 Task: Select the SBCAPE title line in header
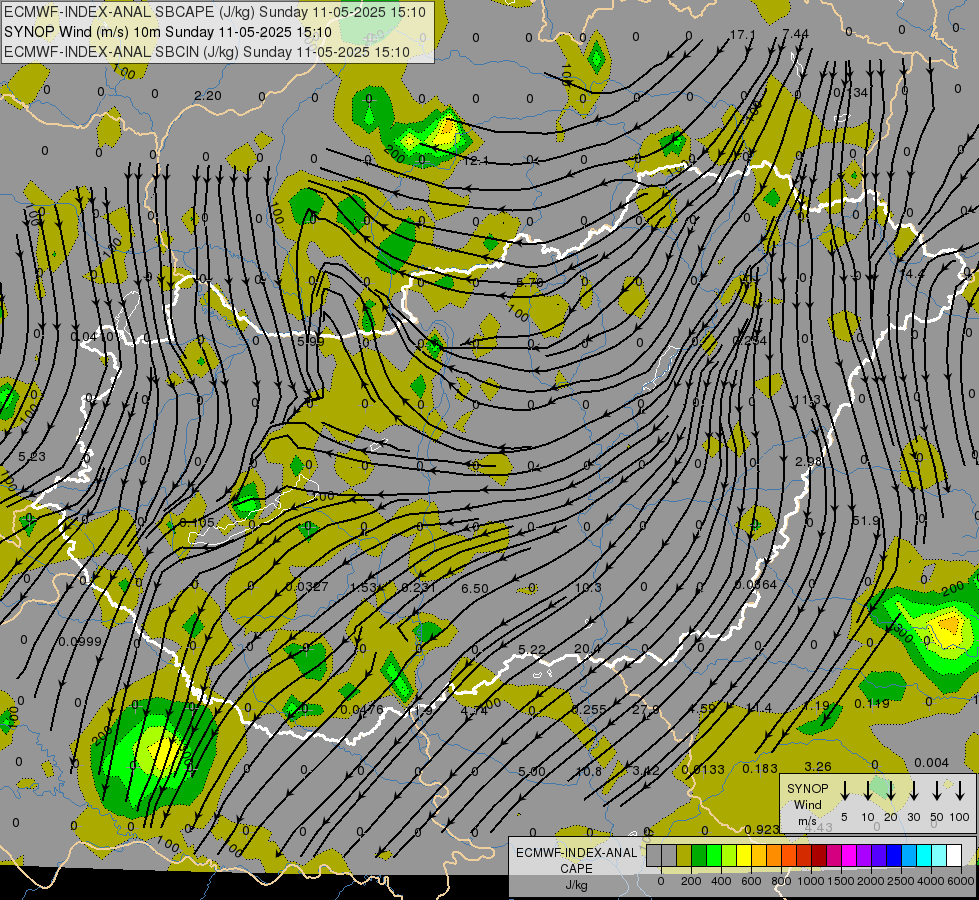(x=215, y=12)
